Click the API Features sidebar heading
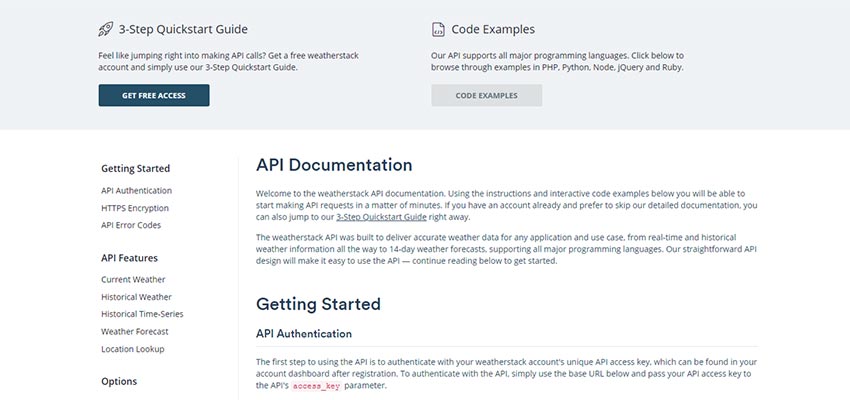Viewport: 850px width, 400px height. 130,258
